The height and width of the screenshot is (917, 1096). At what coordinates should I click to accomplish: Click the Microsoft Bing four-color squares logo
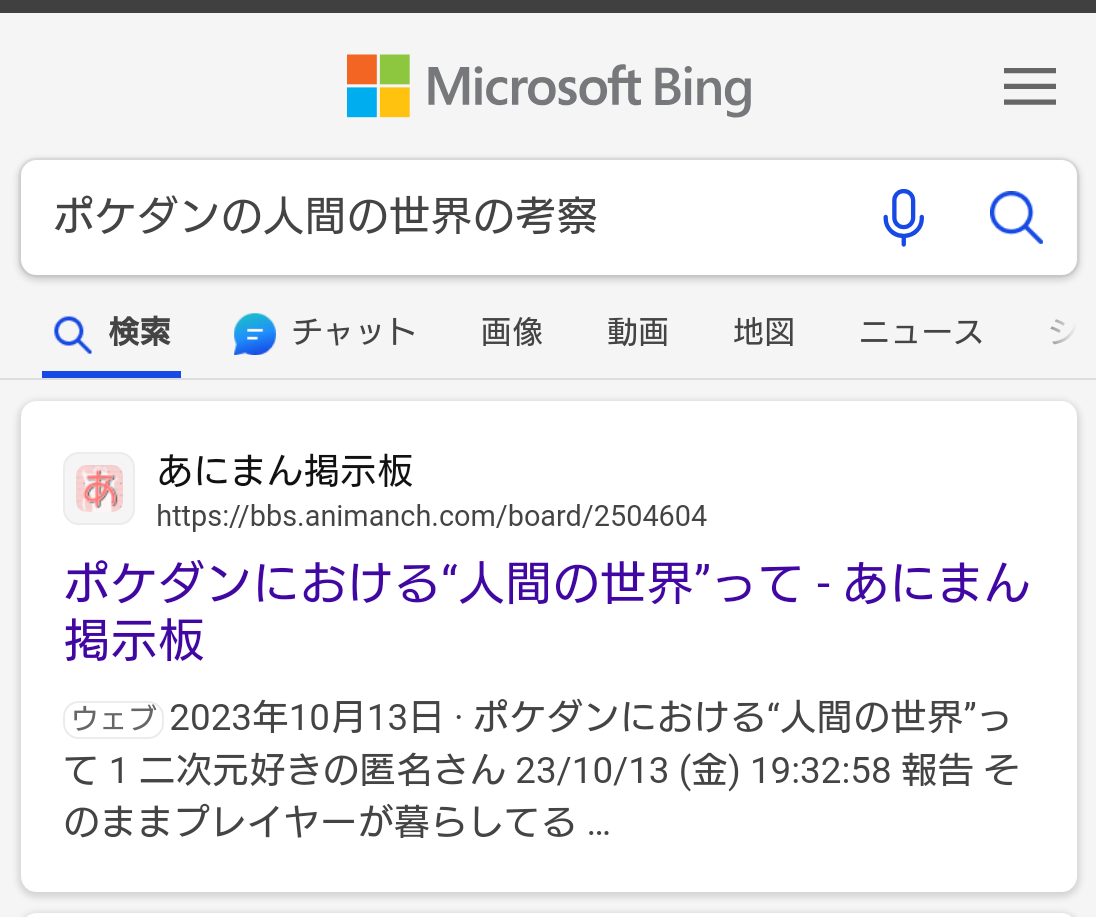pos(378,86)
